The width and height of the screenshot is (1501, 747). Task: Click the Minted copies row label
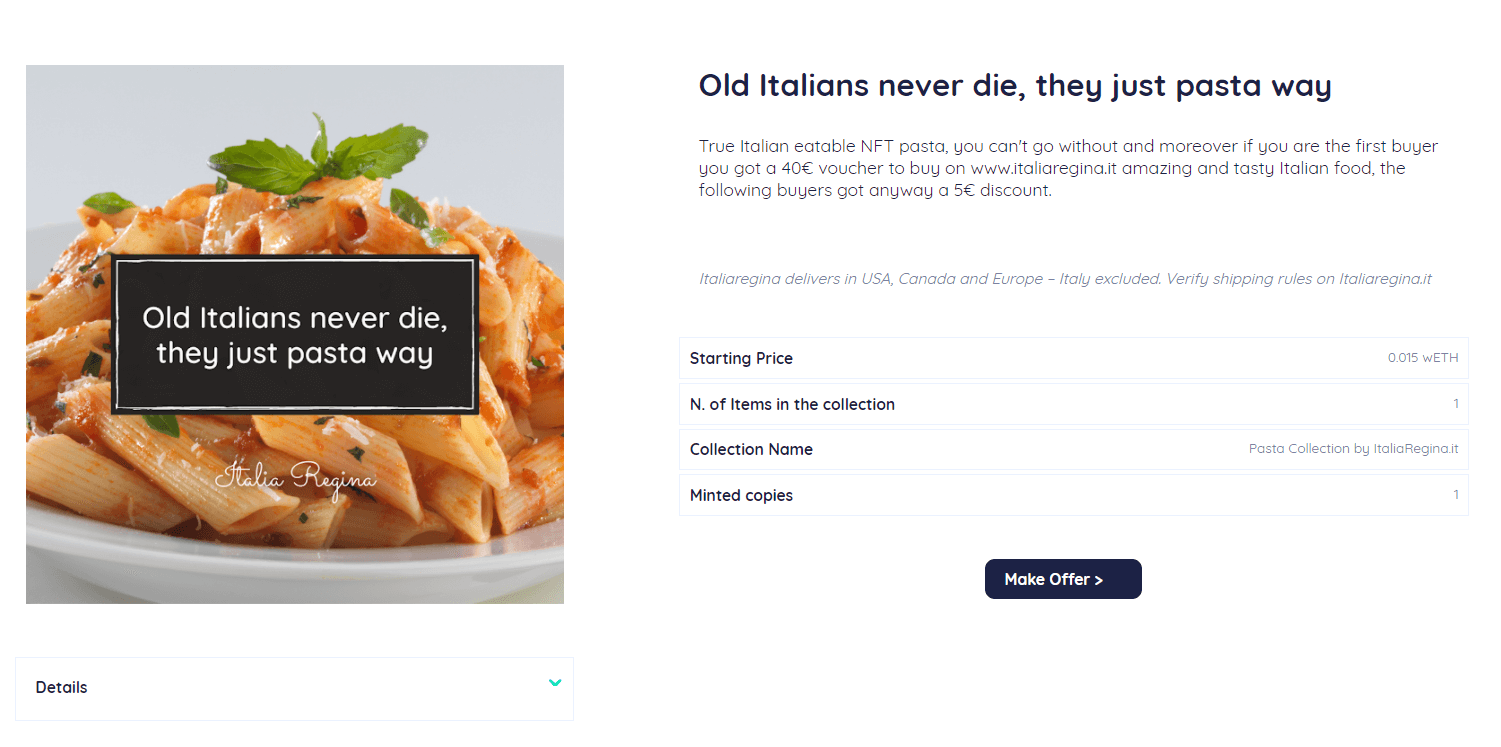(741, 496)
